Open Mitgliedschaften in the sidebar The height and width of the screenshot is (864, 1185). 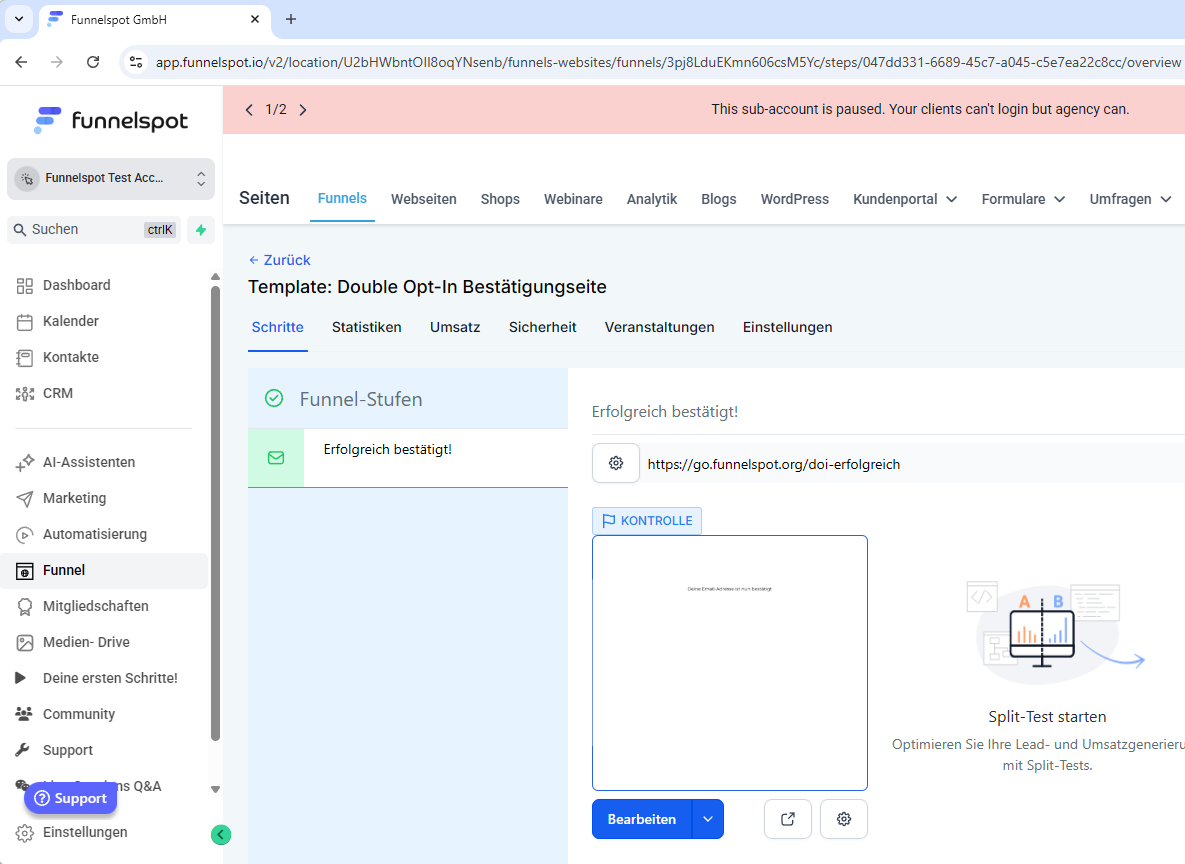click(95, 606)
